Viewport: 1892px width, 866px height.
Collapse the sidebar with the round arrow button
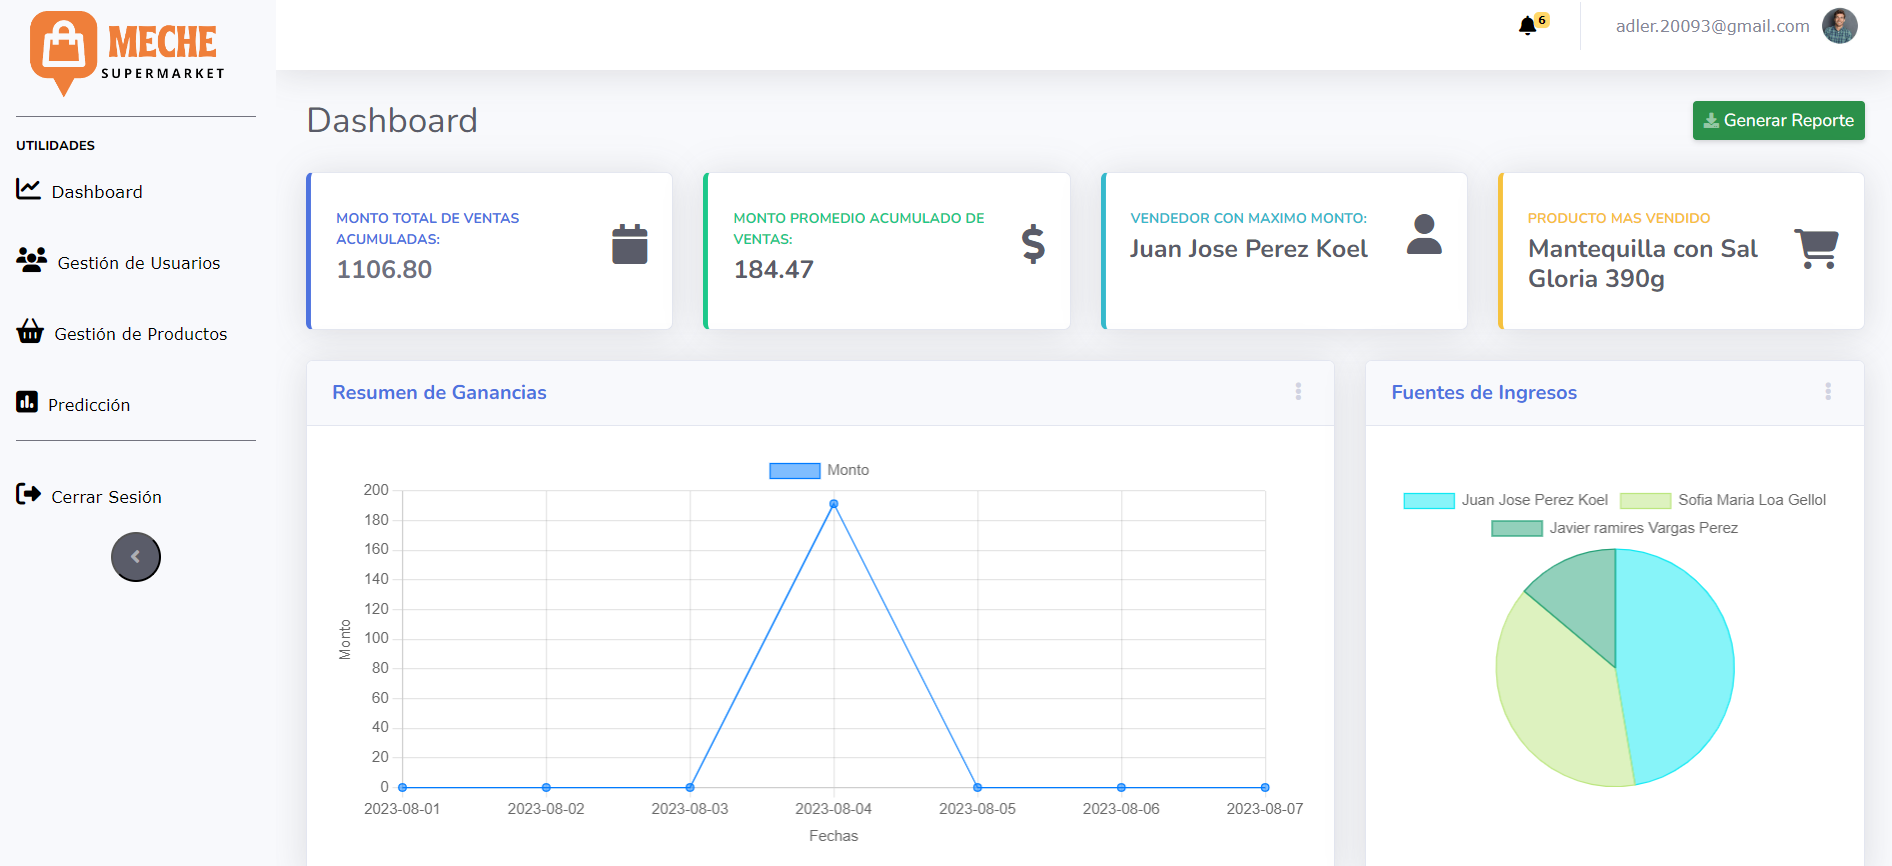[x=136, y=557]
